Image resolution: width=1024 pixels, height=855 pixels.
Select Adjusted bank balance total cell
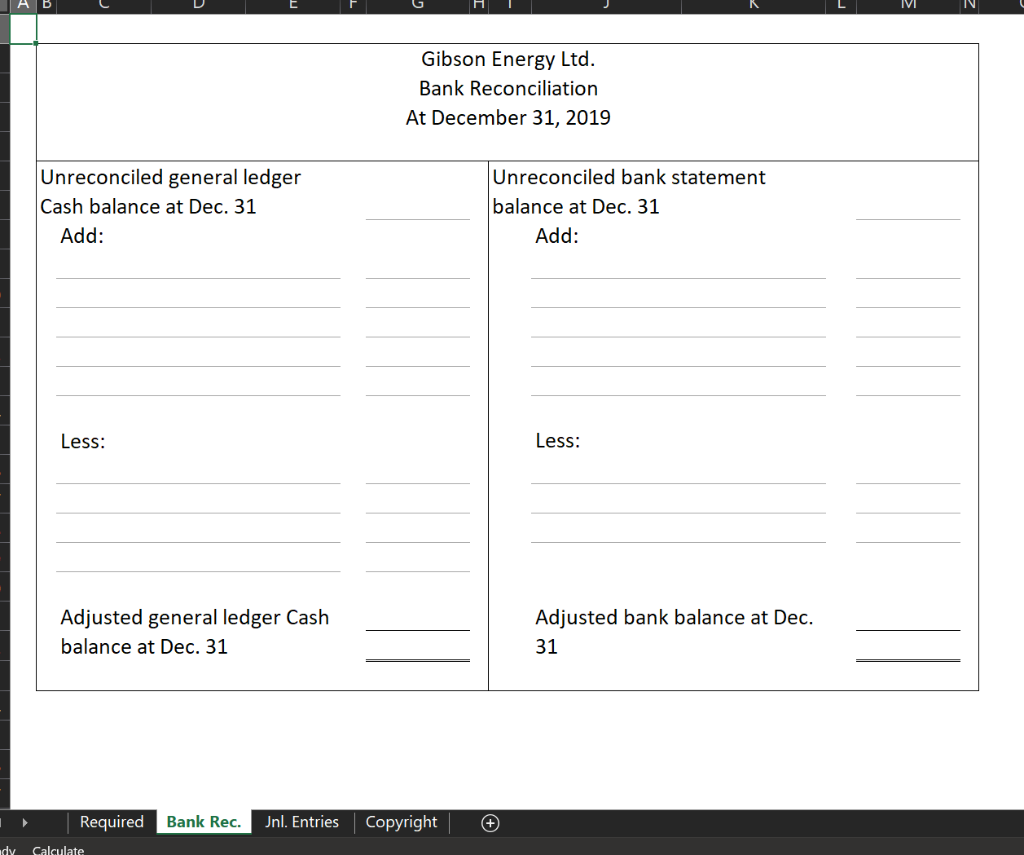click(908, 646)
